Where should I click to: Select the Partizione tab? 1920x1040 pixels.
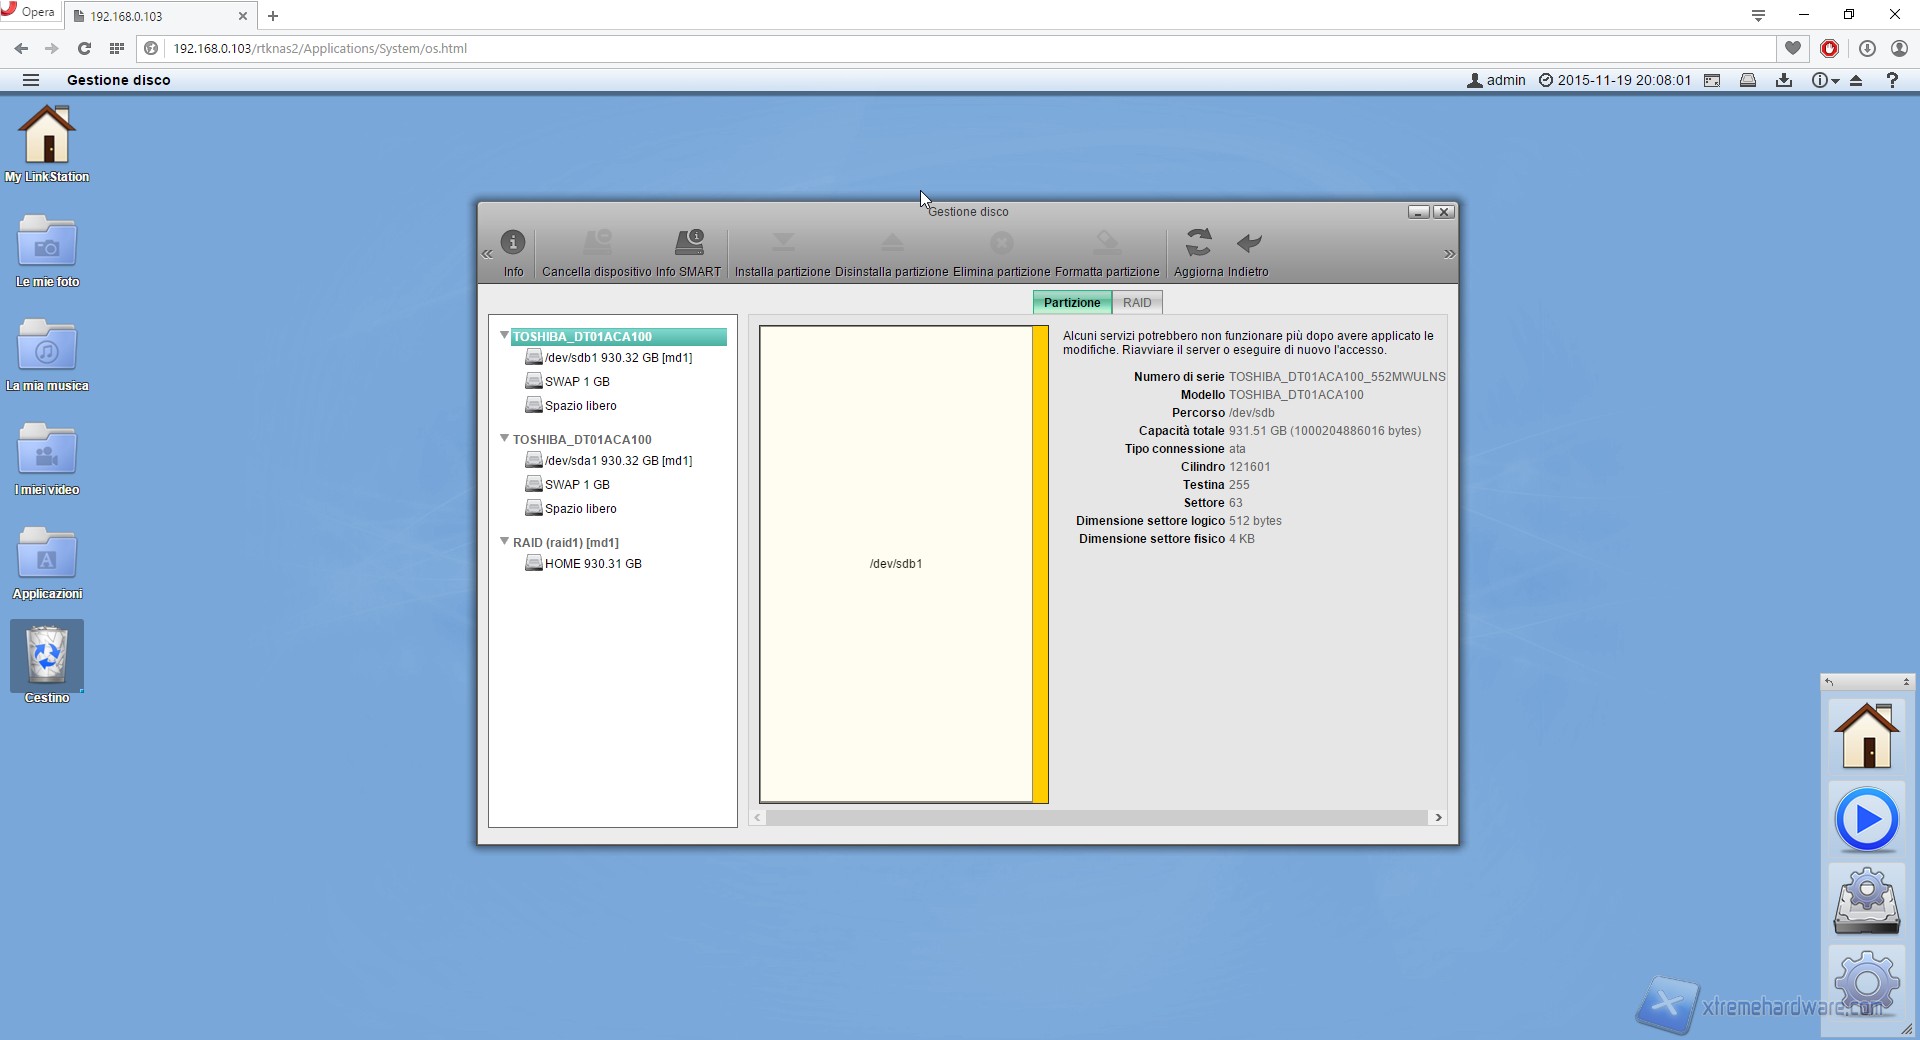click(1071, 302)
